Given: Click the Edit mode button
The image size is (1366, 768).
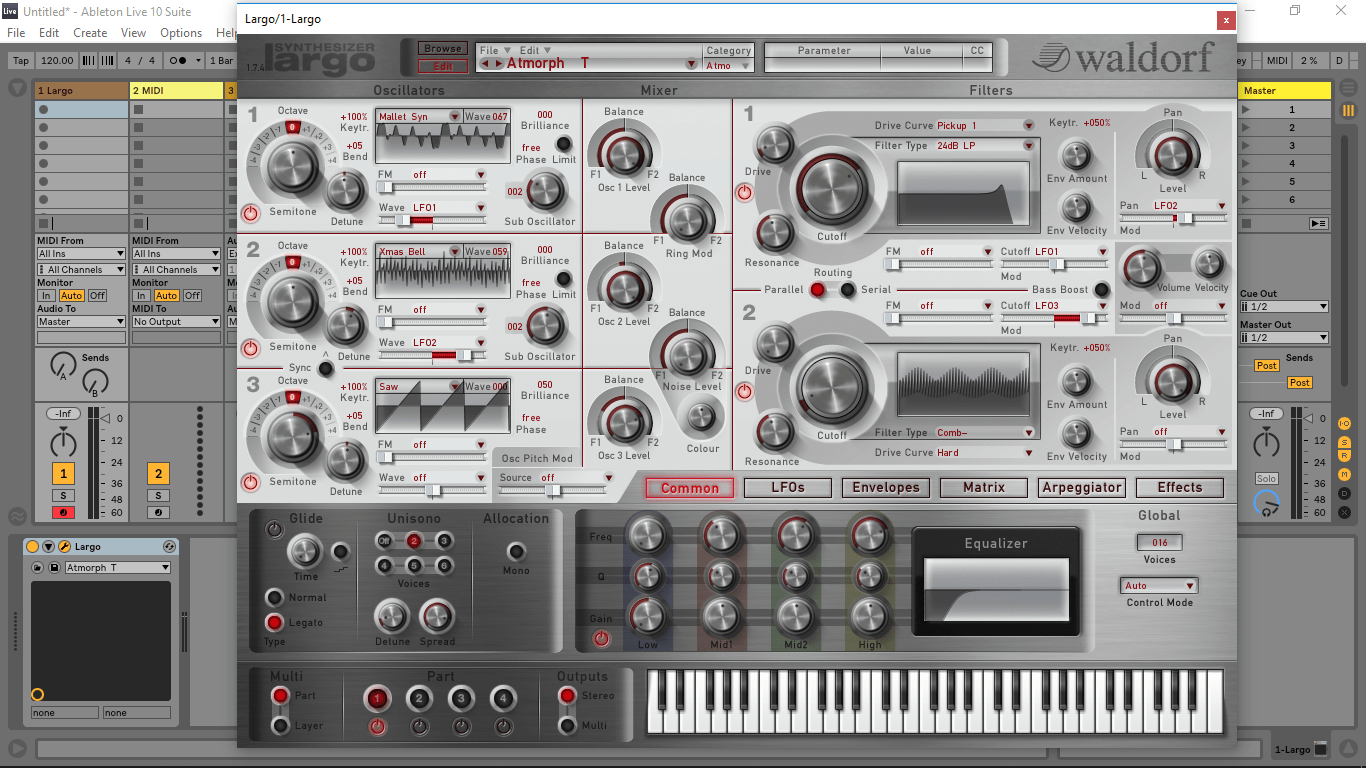Looking at the screenshot, I should (442, 66).
